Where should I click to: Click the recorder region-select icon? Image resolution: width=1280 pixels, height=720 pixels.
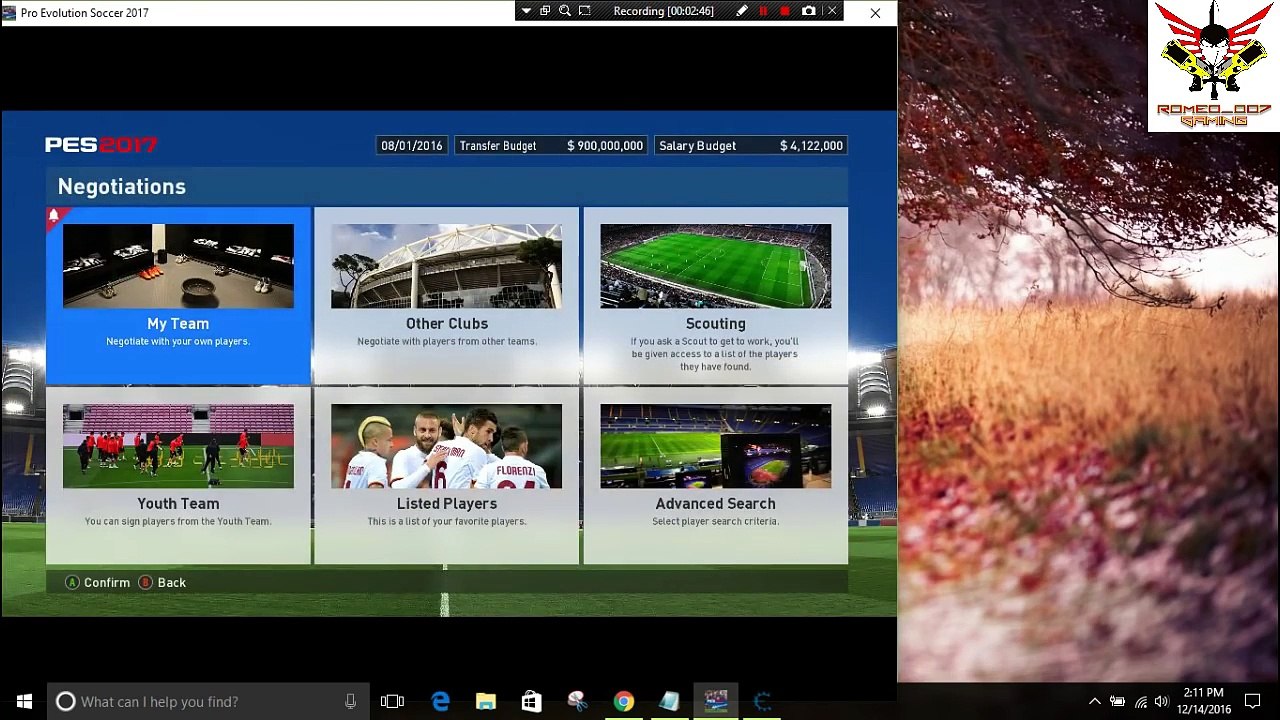coord(585,11)
